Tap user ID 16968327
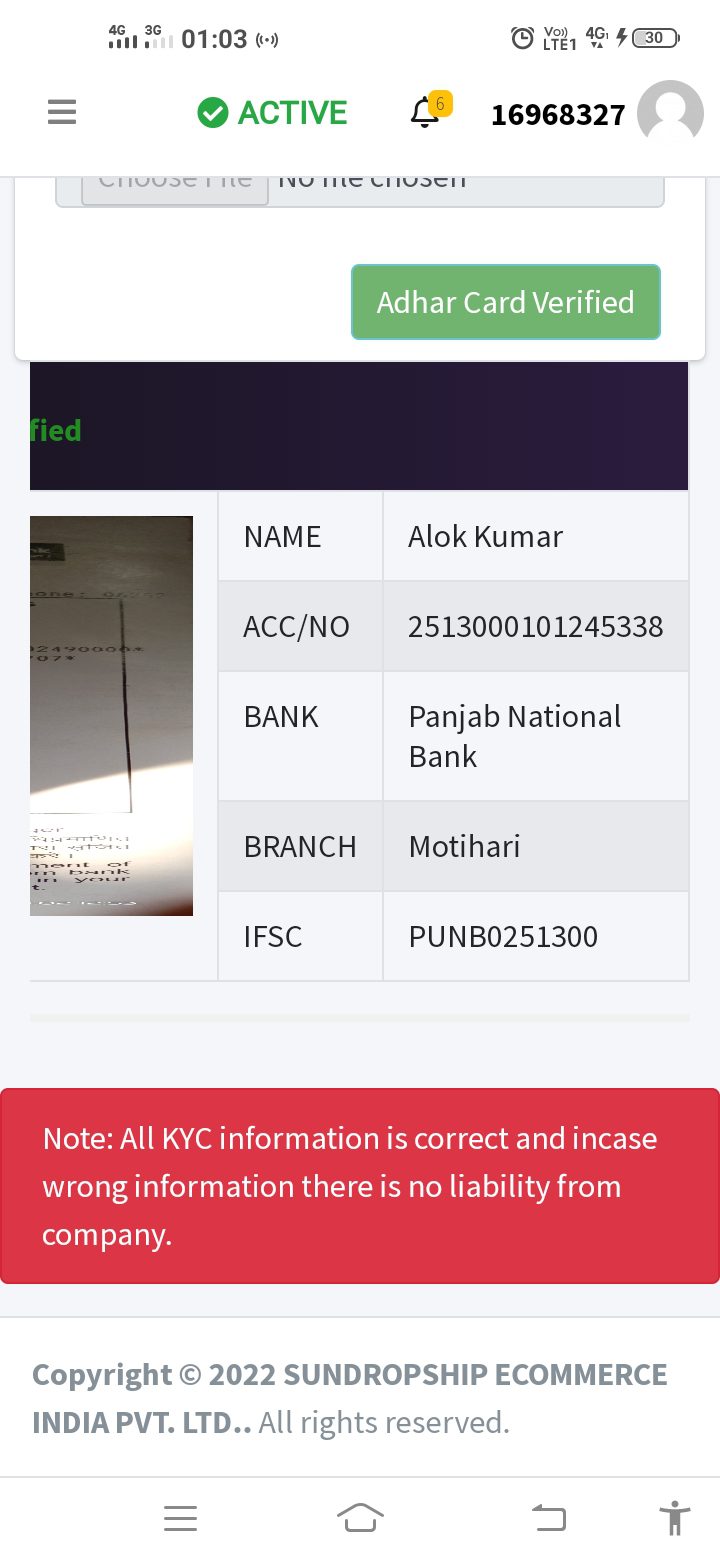Image resolution: width=720 pixels, height=1560 pixels. coord(558,115)
